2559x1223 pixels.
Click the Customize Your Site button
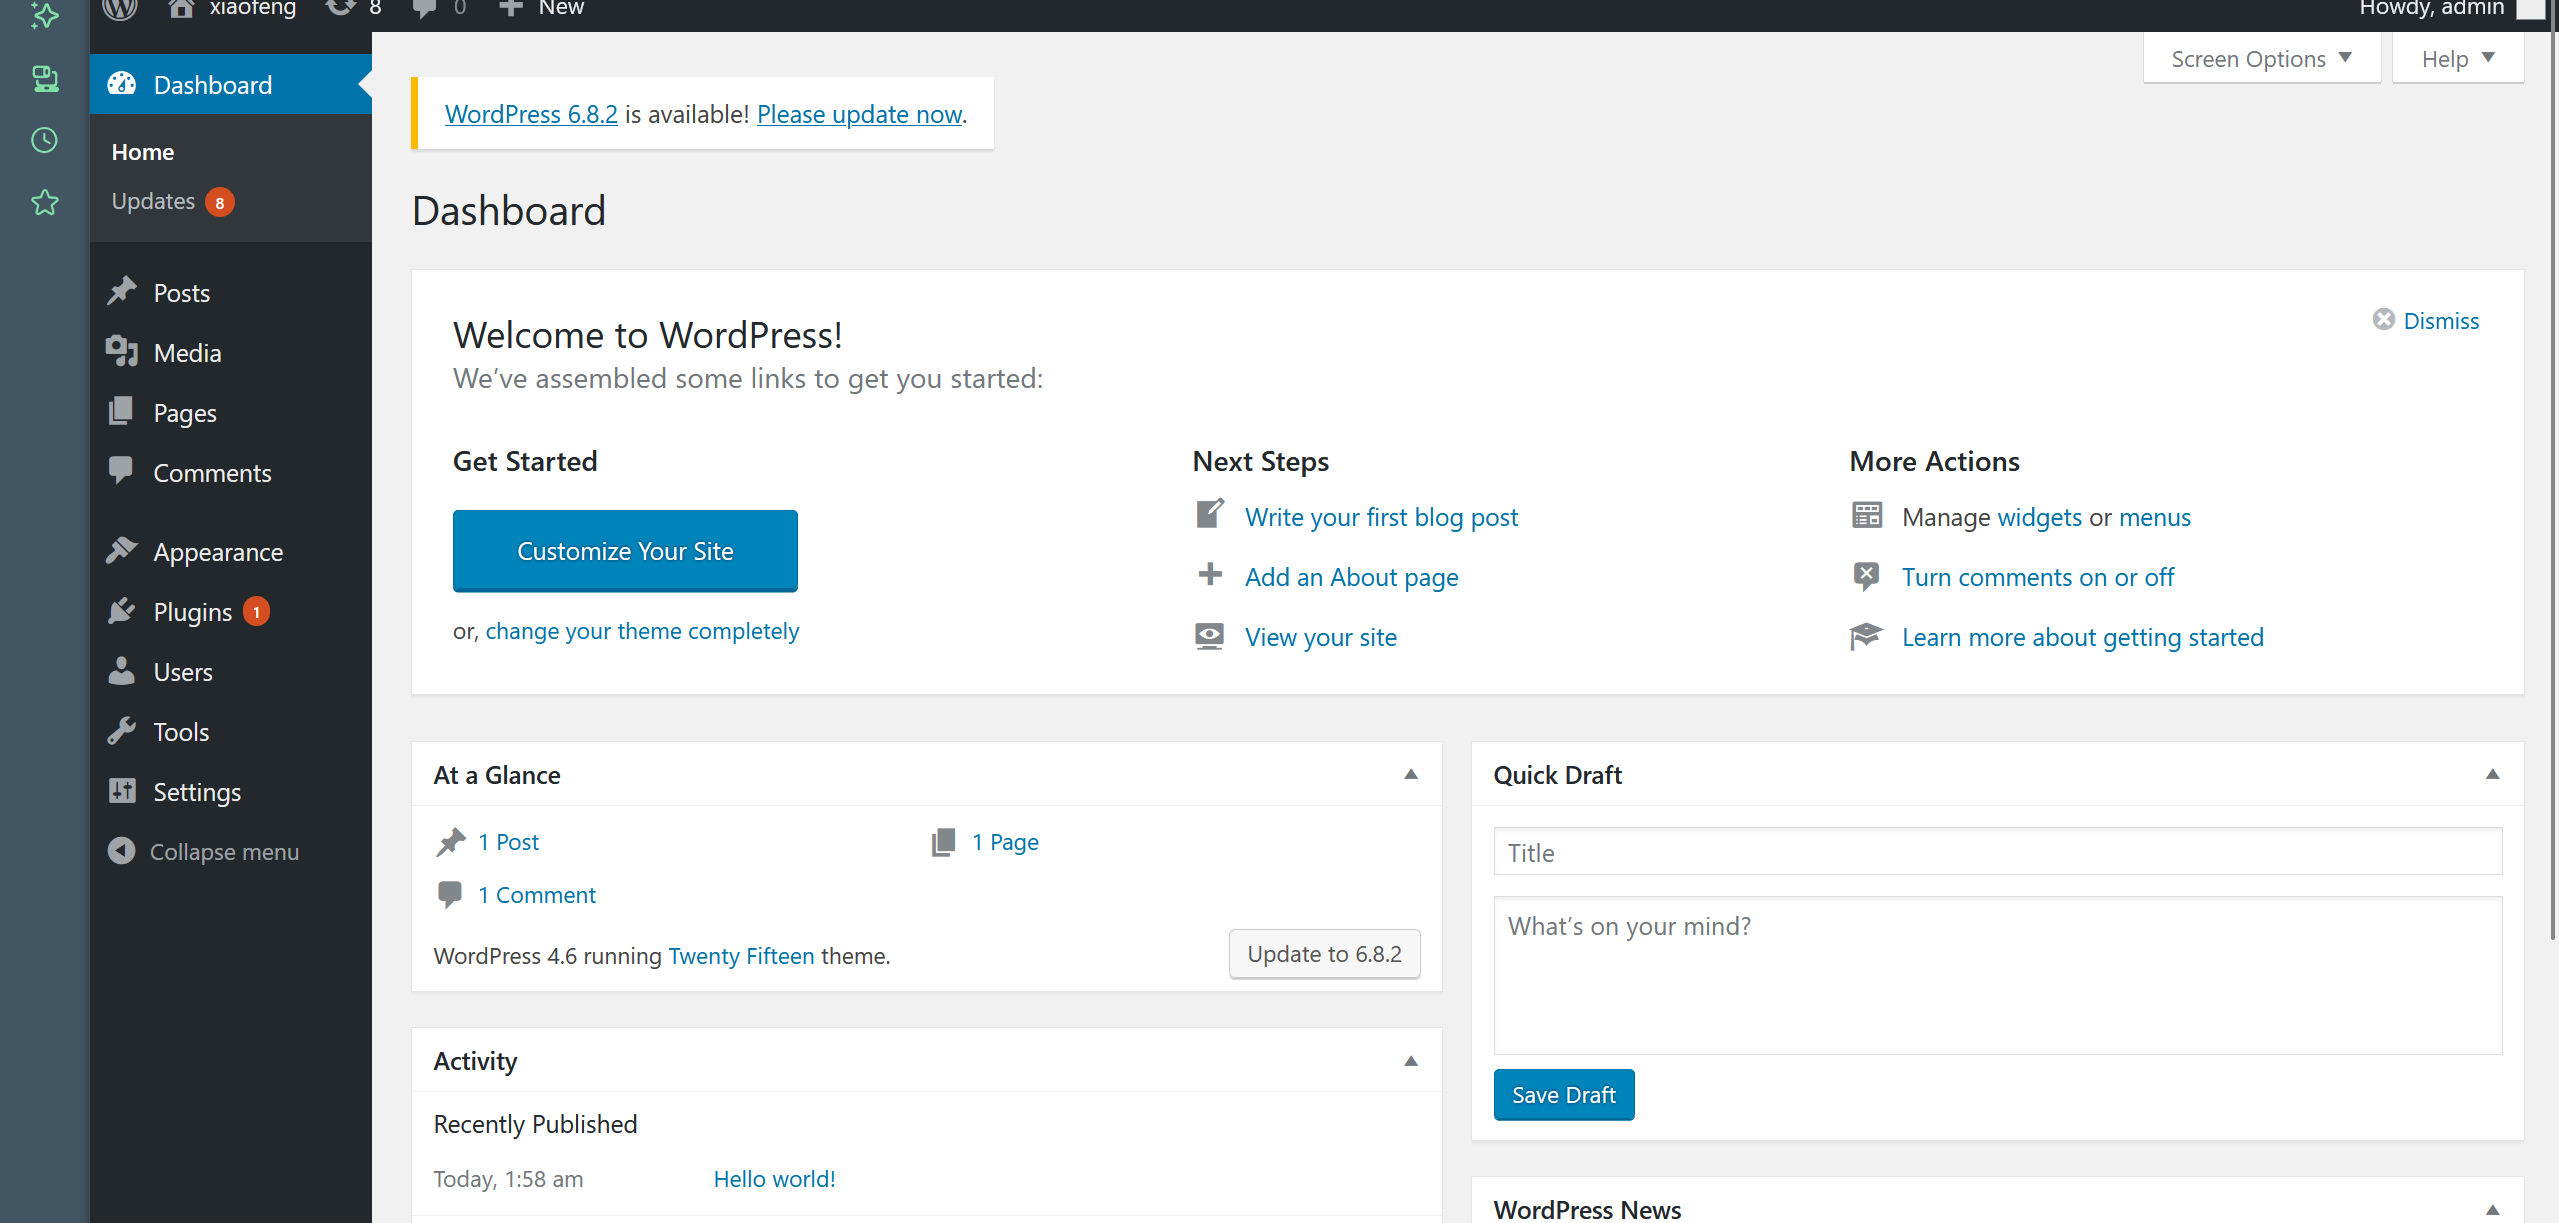625,551
